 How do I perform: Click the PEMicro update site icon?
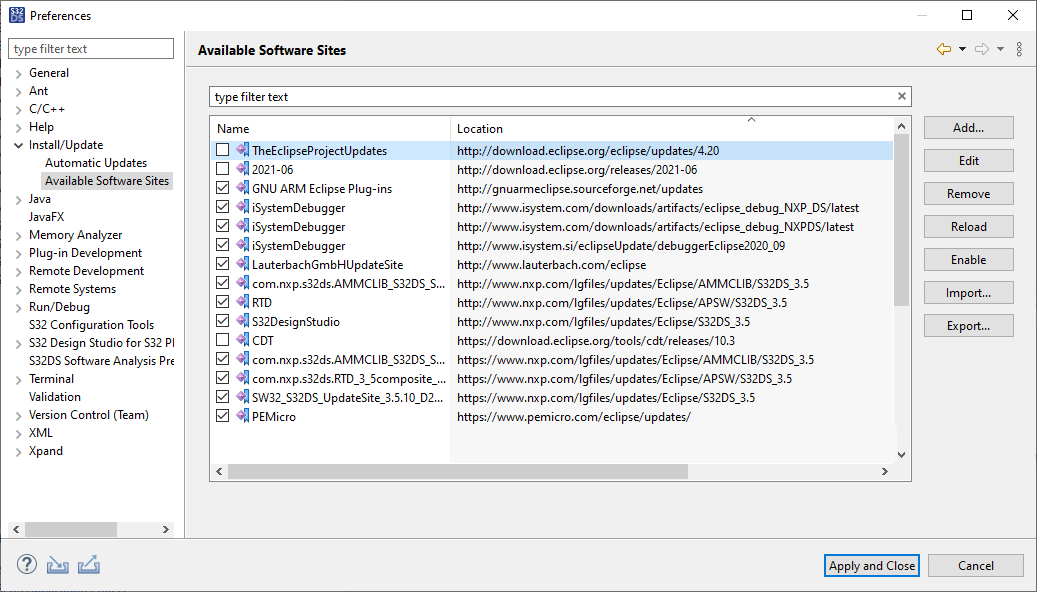tap(241, 416)
